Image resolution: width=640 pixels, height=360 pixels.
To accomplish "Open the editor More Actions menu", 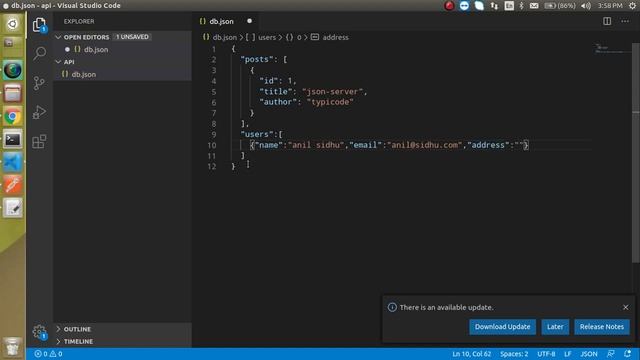I will 625,21.
